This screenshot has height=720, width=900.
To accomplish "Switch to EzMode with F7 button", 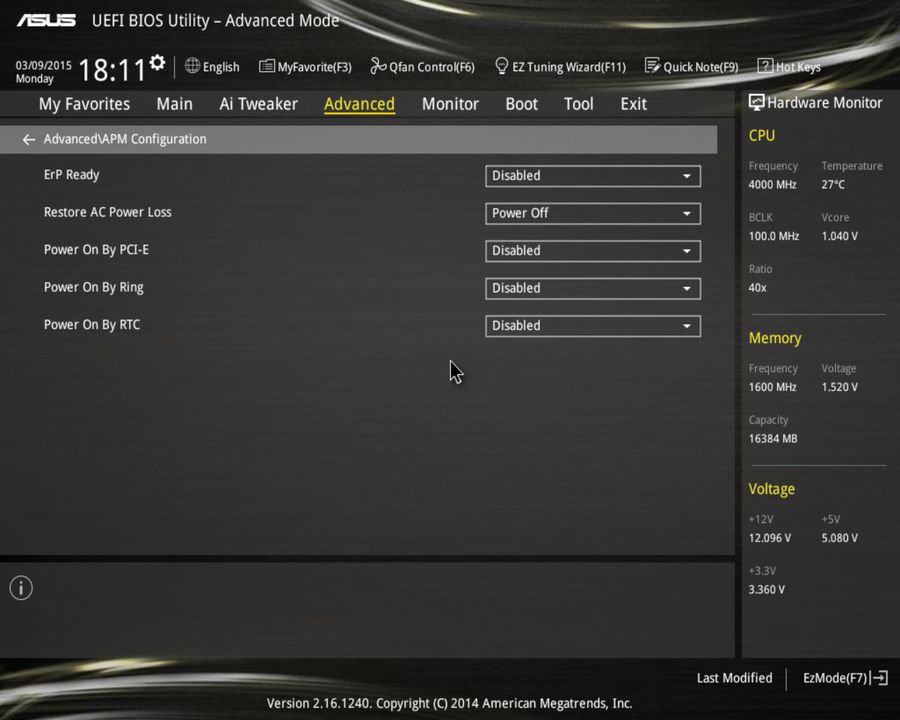I will (x=843, y=678).
